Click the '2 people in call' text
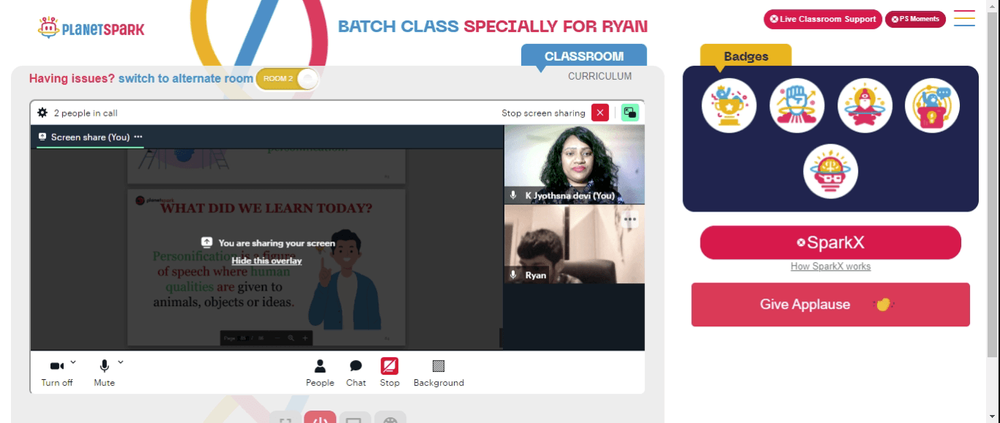This screenshot has height=423, width=1000. (85, 113)
